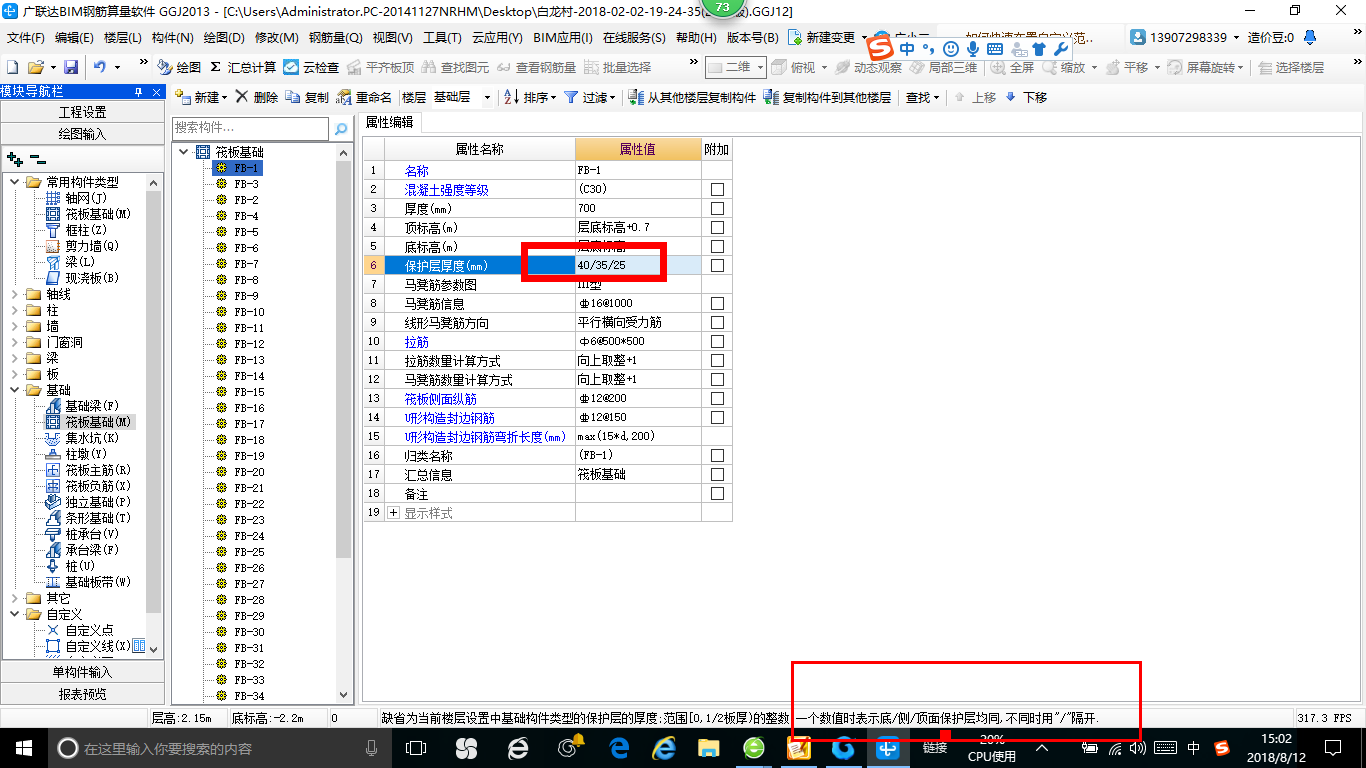Click the 绘图输入 button
Screen dimensions: 1366x768
pyautogui.click(x=82, y=134)
